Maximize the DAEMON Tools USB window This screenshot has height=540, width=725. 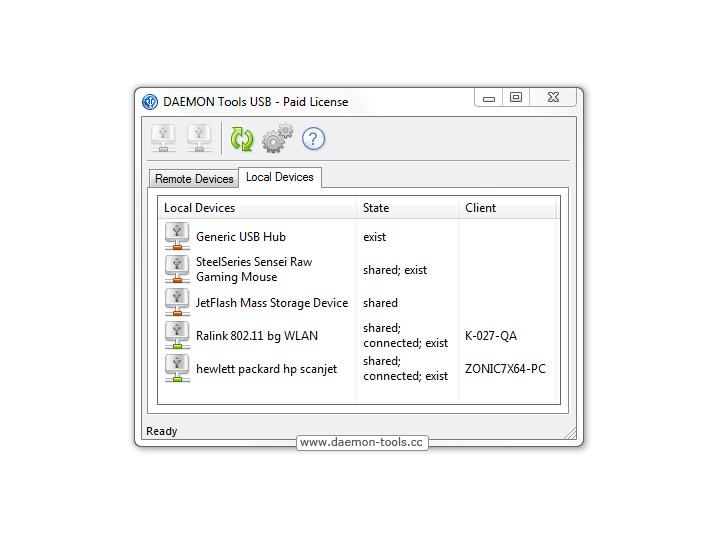pos(516,98)
